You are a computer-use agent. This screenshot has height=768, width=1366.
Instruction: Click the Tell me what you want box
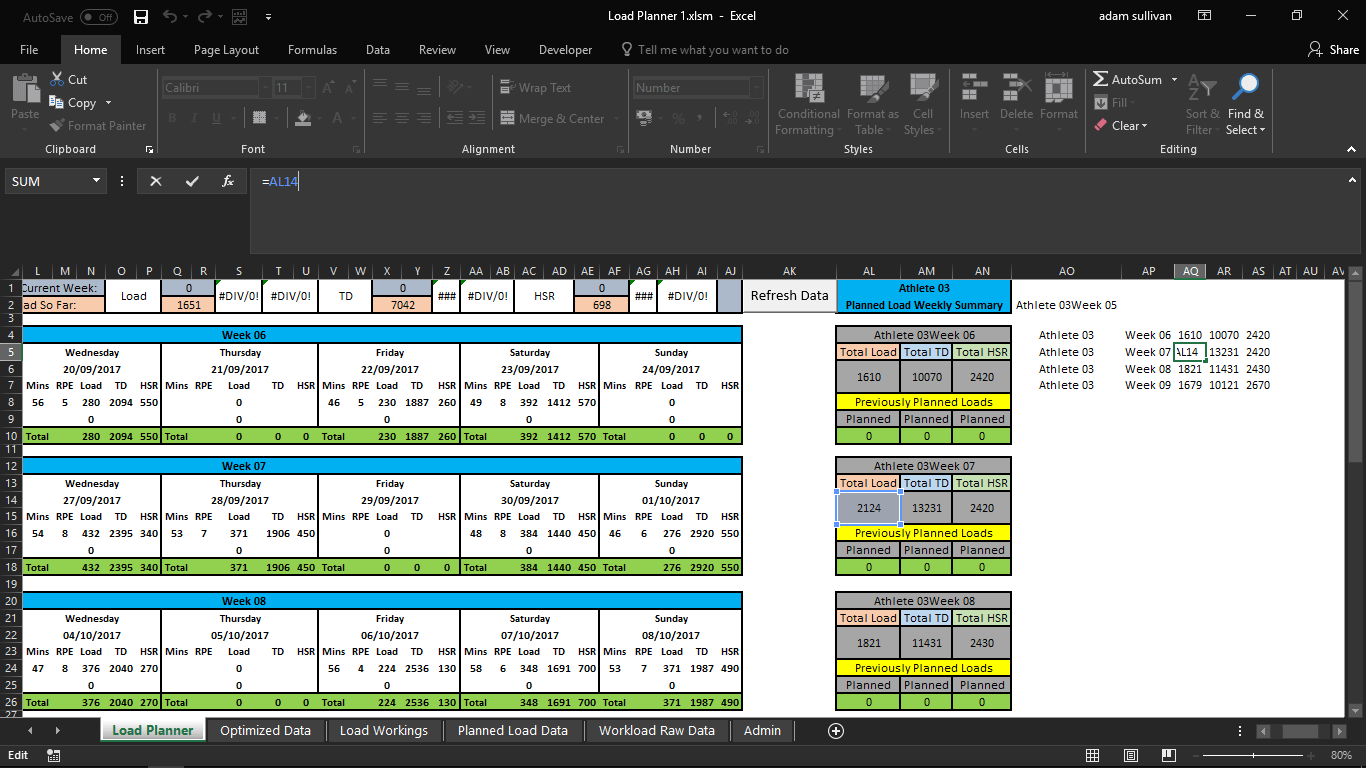pos(712,50)
